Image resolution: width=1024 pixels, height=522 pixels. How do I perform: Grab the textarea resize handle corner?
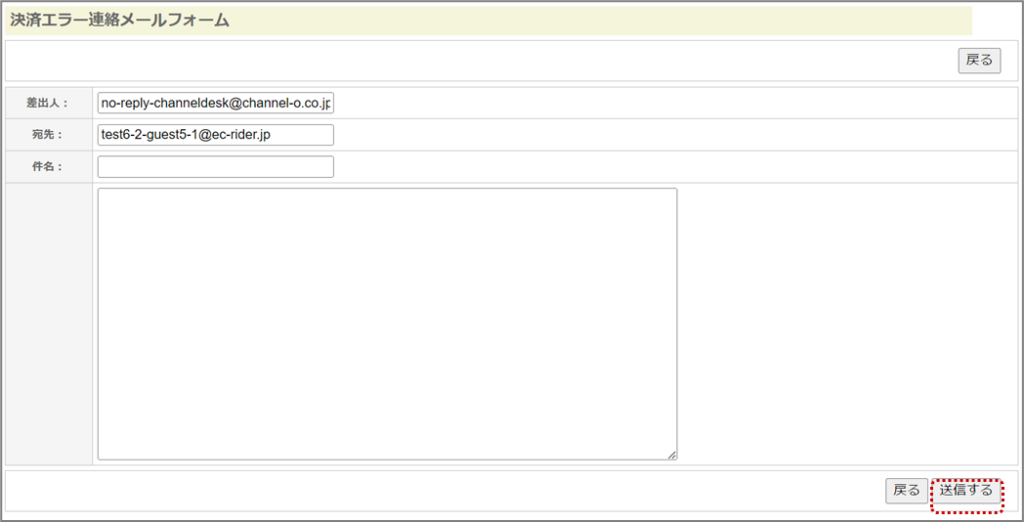[x=672, y=455]
